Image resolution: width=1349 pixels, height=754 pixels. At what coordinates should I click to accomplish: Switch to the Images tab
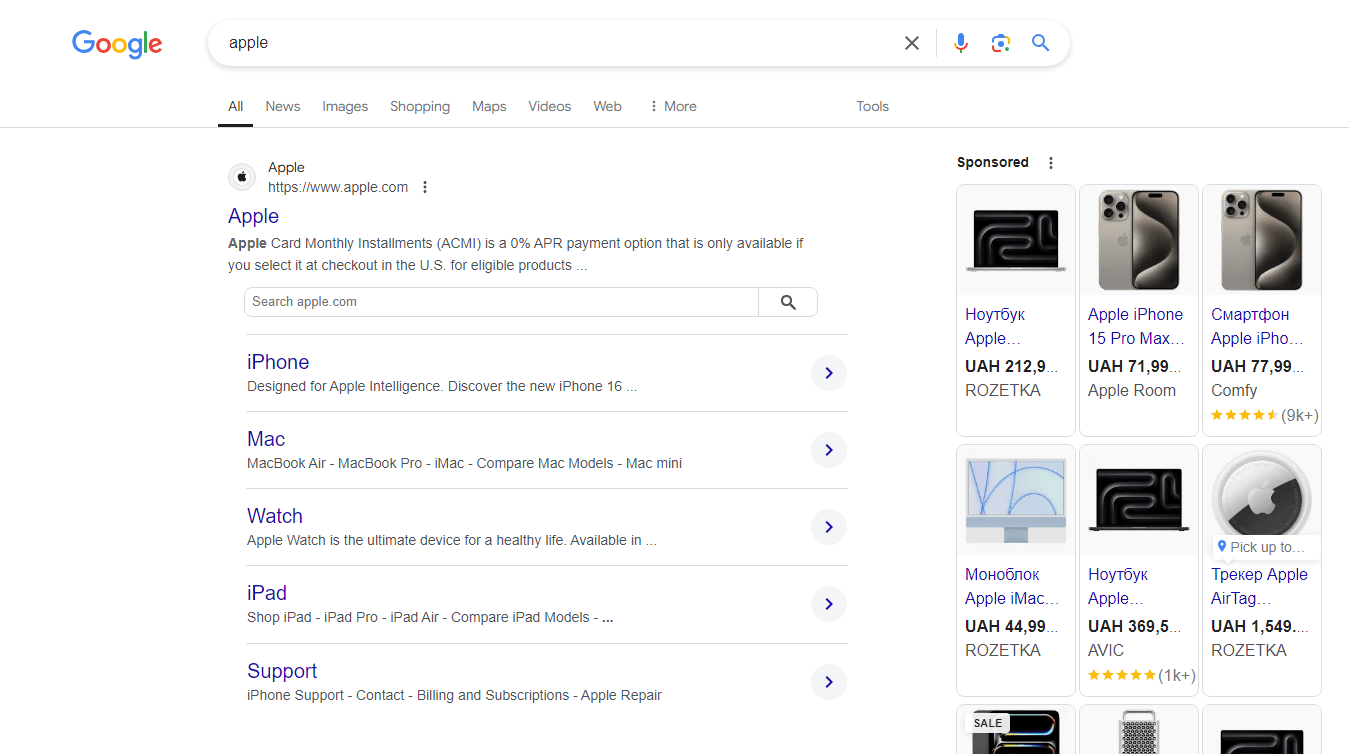click(345, 106)
